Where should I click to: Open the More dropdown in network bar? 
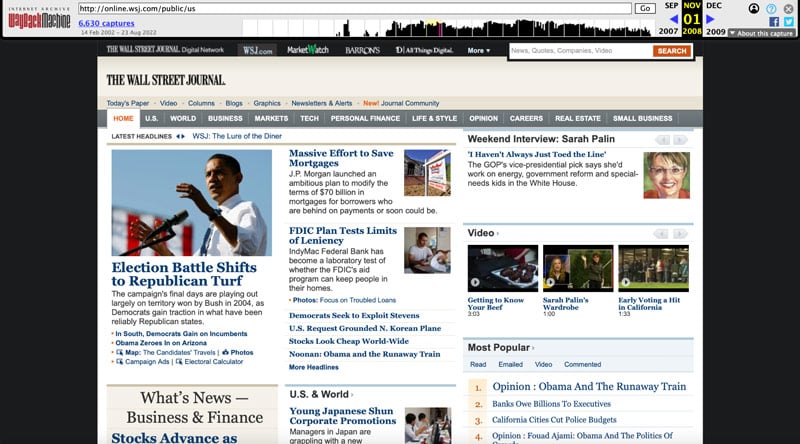(x=479, y=51)
